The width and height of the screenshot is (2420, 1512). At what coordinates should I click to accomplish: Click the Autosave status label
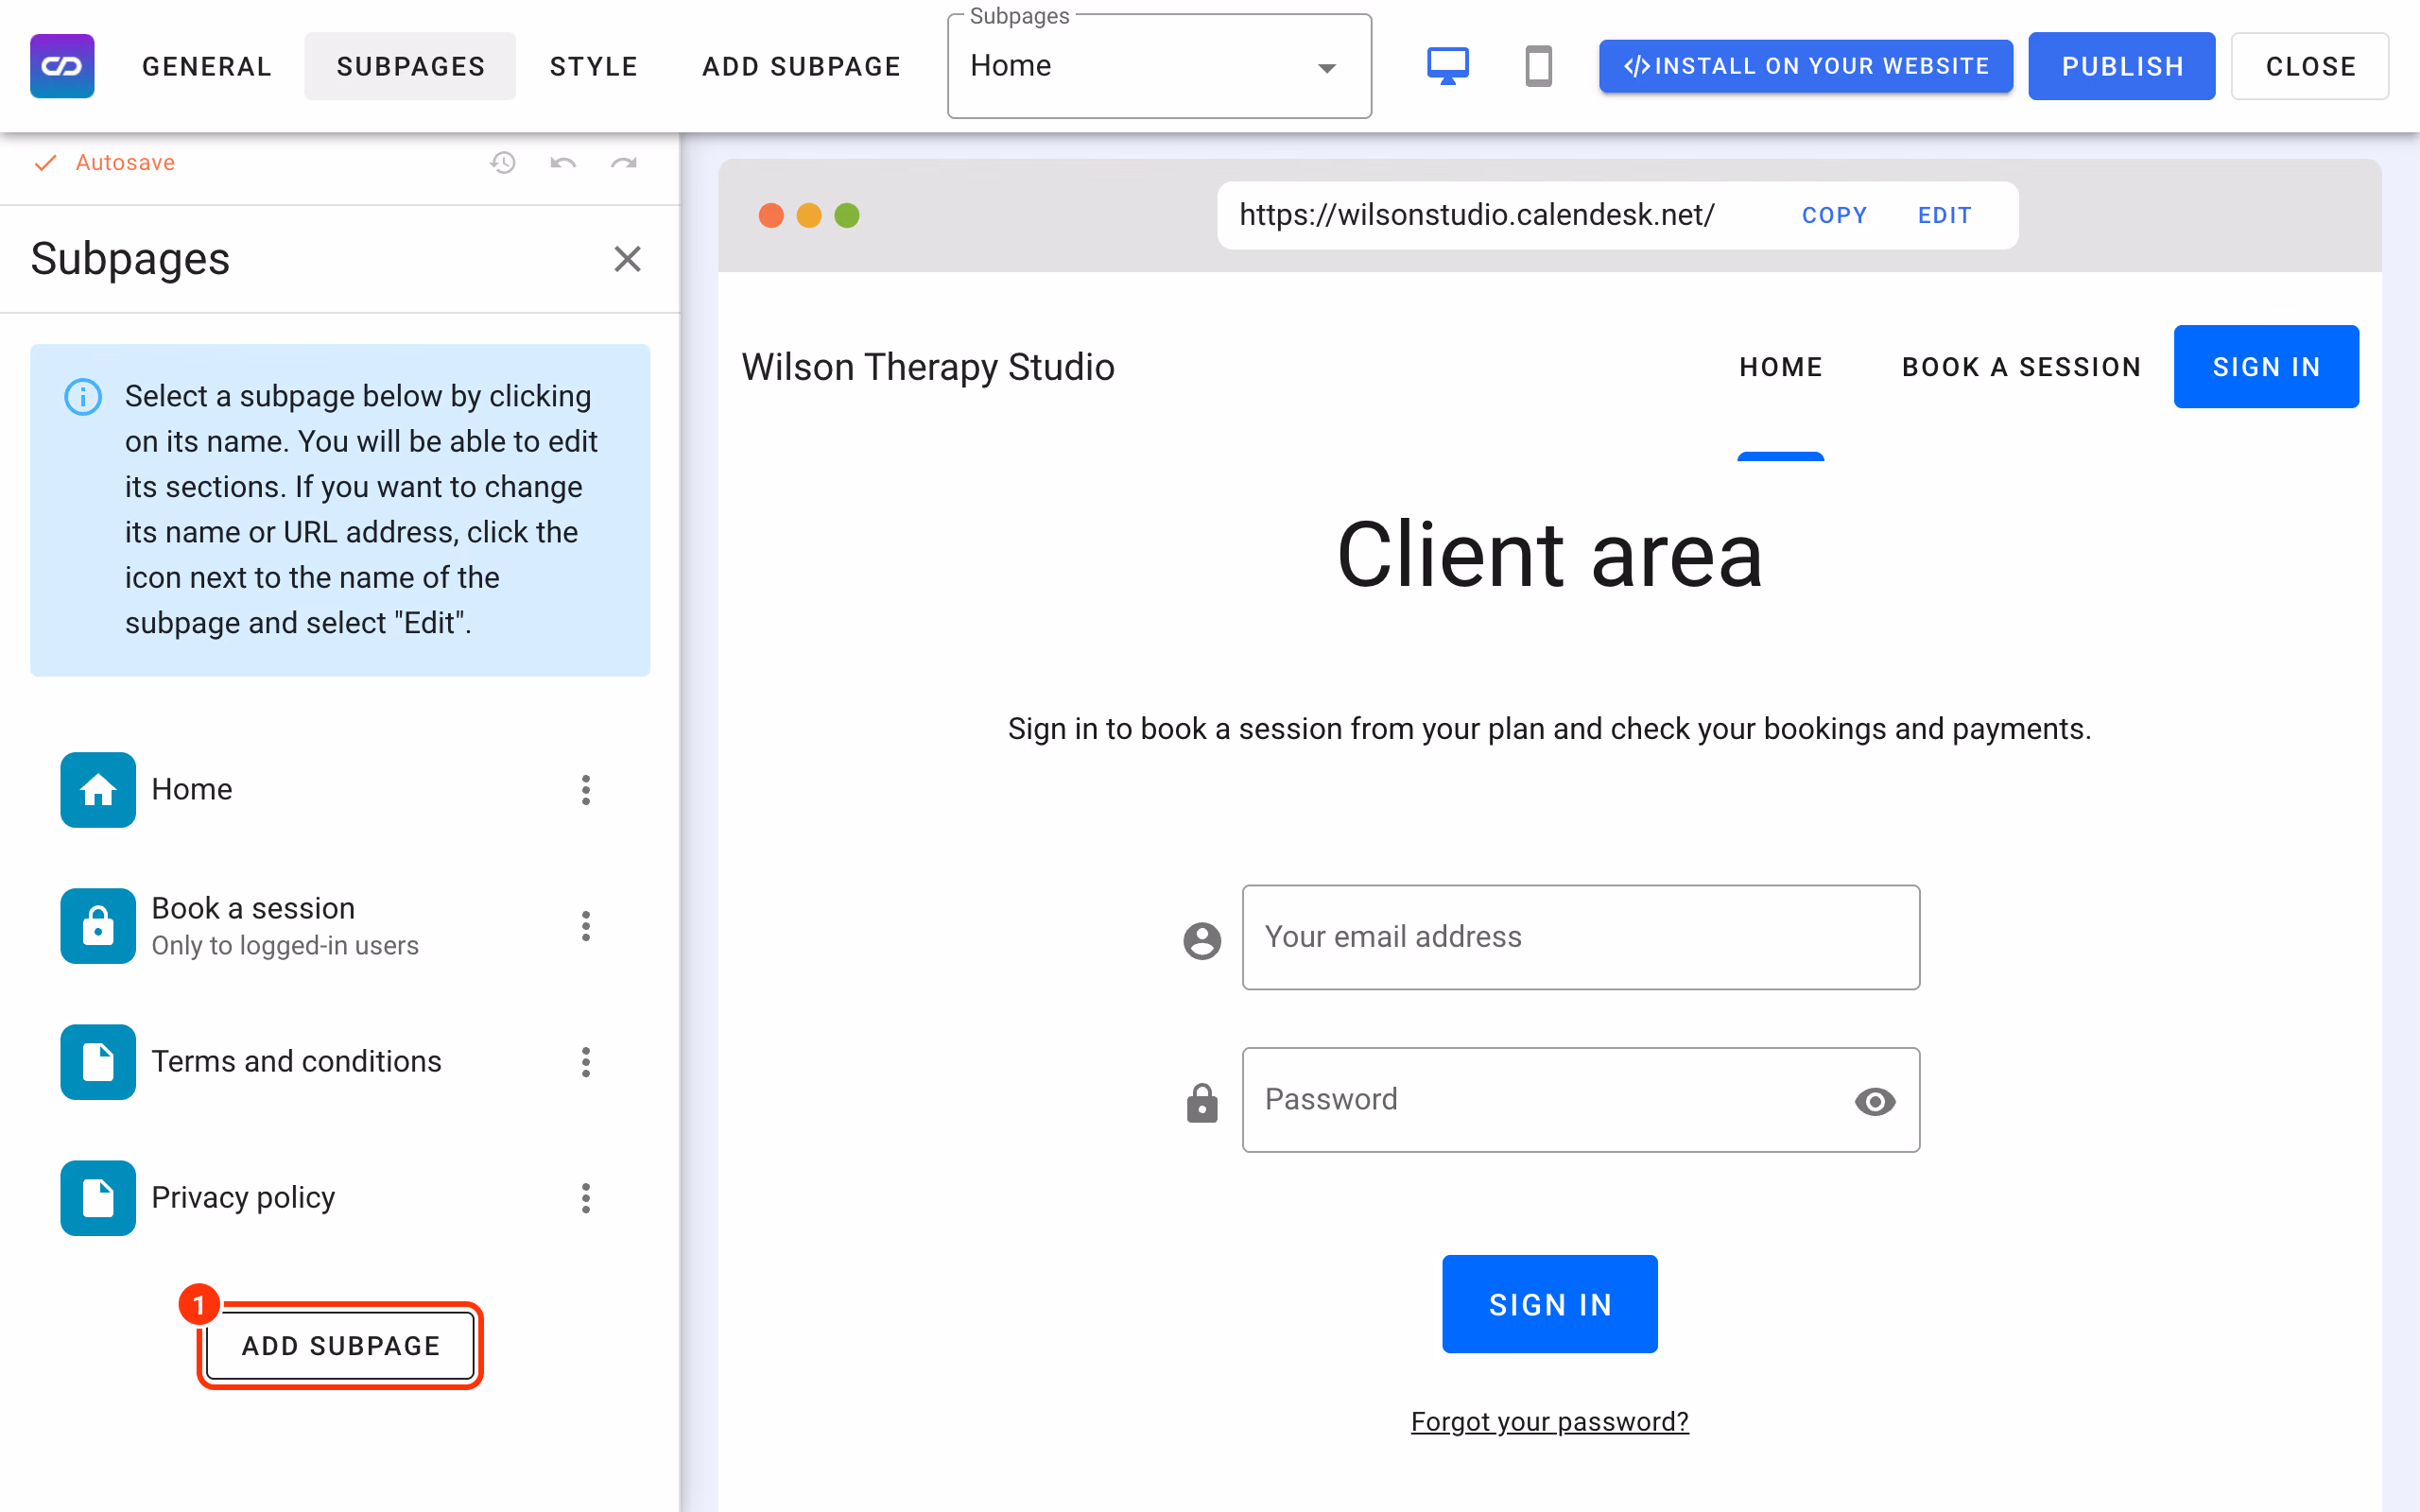[125, 163]
